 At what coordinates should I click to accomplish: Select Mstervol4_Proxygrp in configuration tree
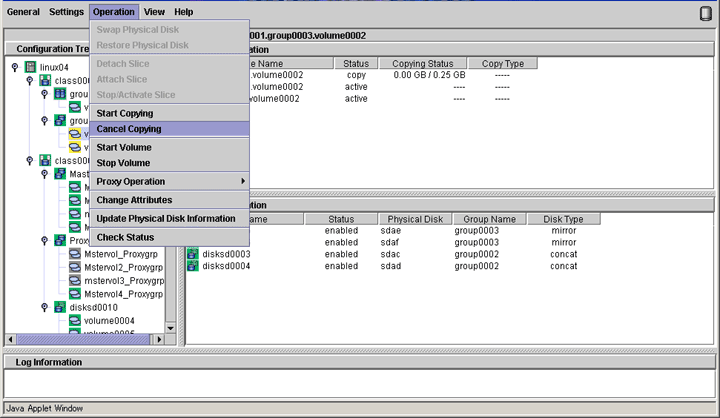123,294
